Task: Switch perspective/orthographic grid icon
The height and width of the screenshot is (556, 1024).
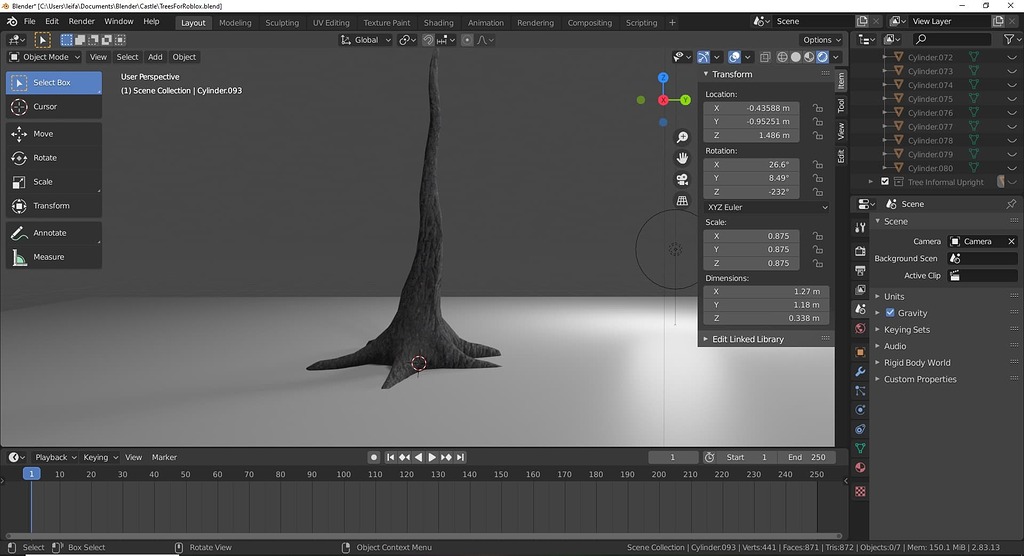Action: tap(682, 201)
